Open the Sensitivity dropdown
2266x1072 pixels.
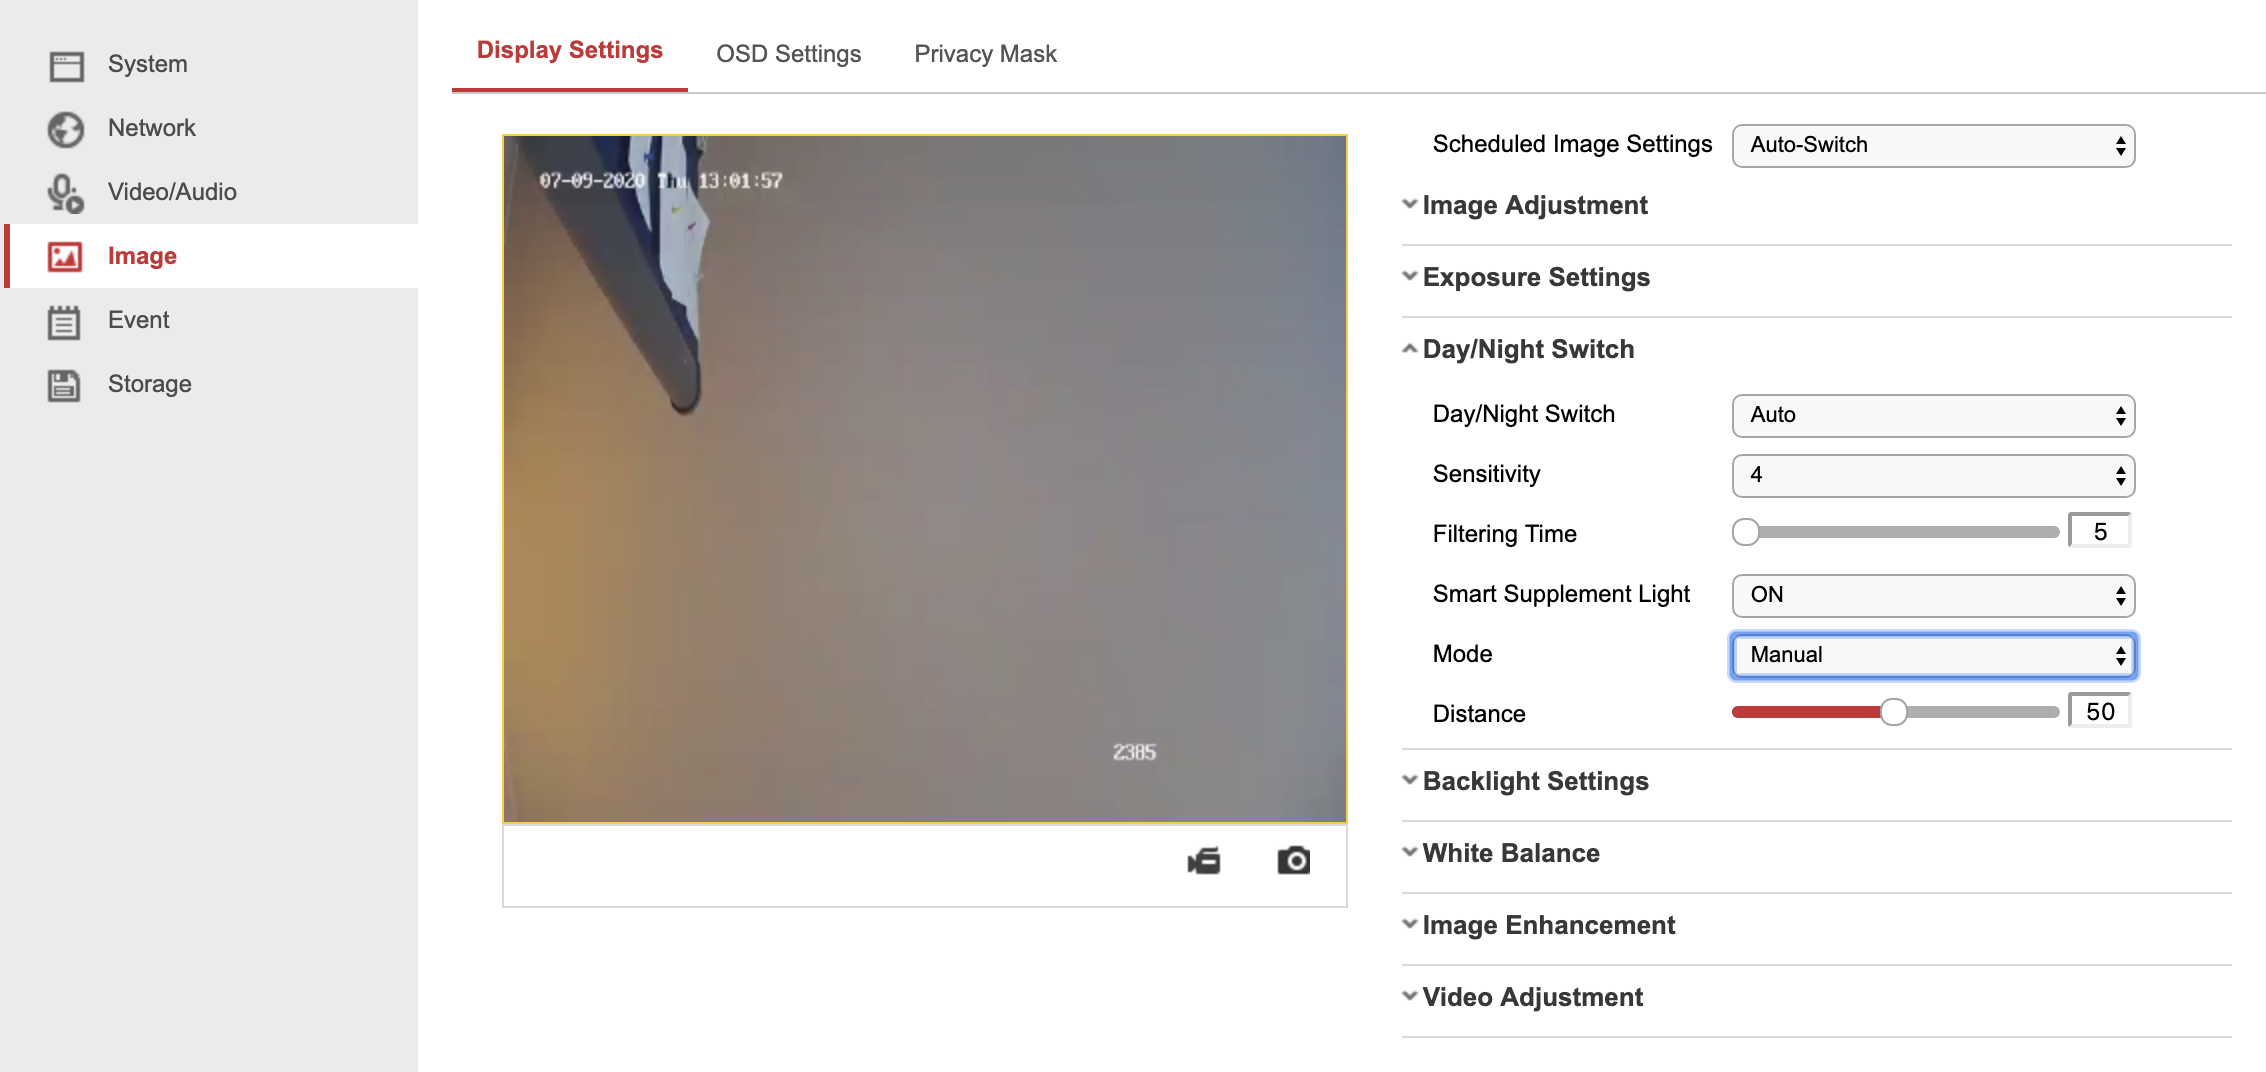click(x=1932, y=476)
